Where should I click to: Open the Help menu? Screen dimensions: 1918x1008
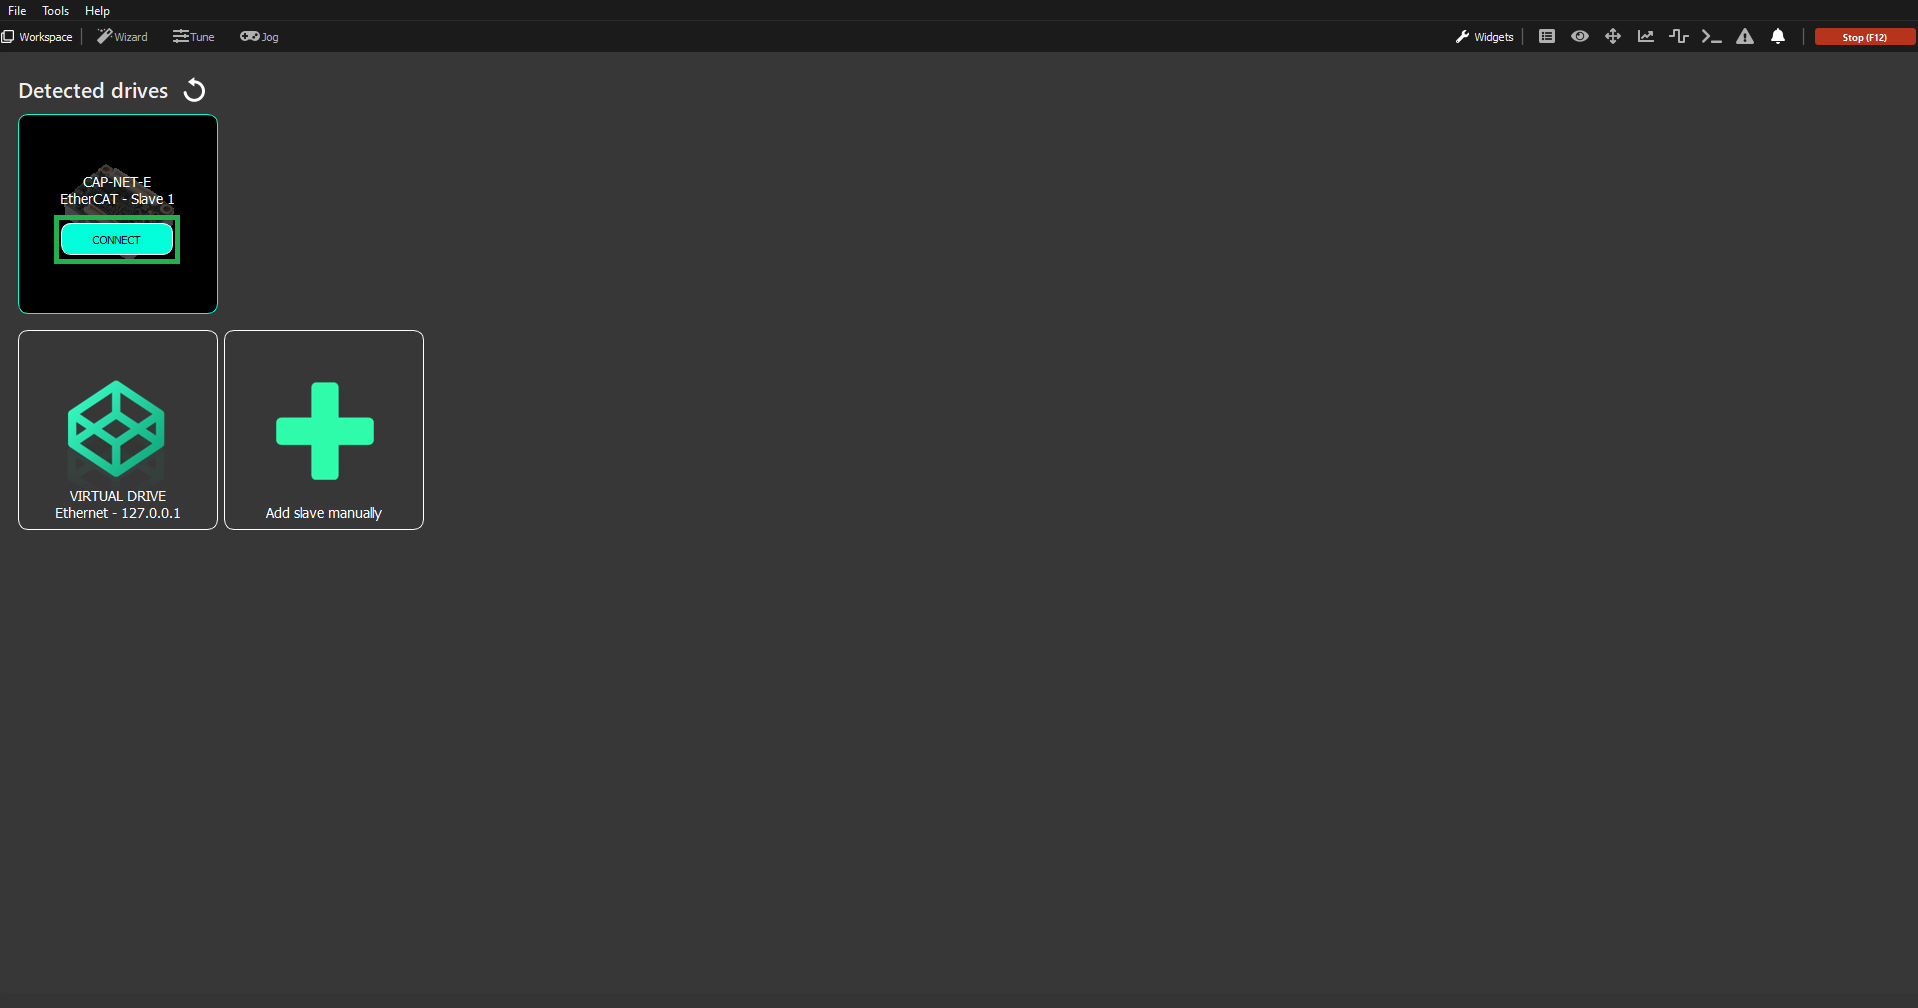(x=97, y=10)
